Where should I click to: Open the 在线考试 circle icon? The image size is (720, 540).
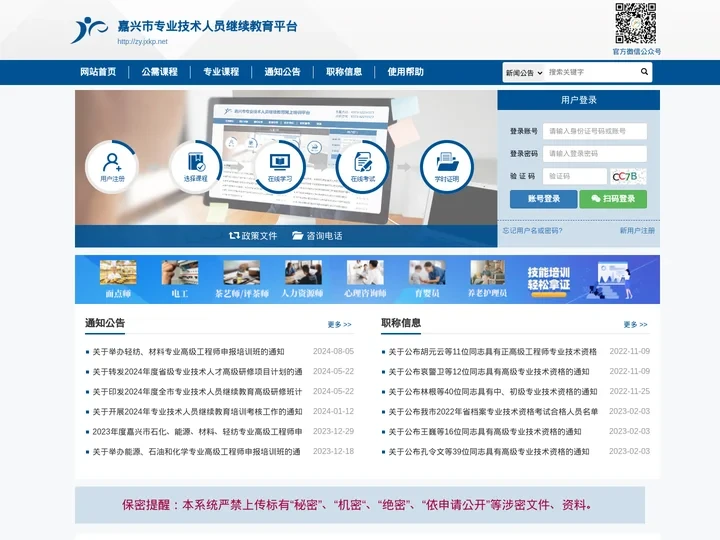363,166
